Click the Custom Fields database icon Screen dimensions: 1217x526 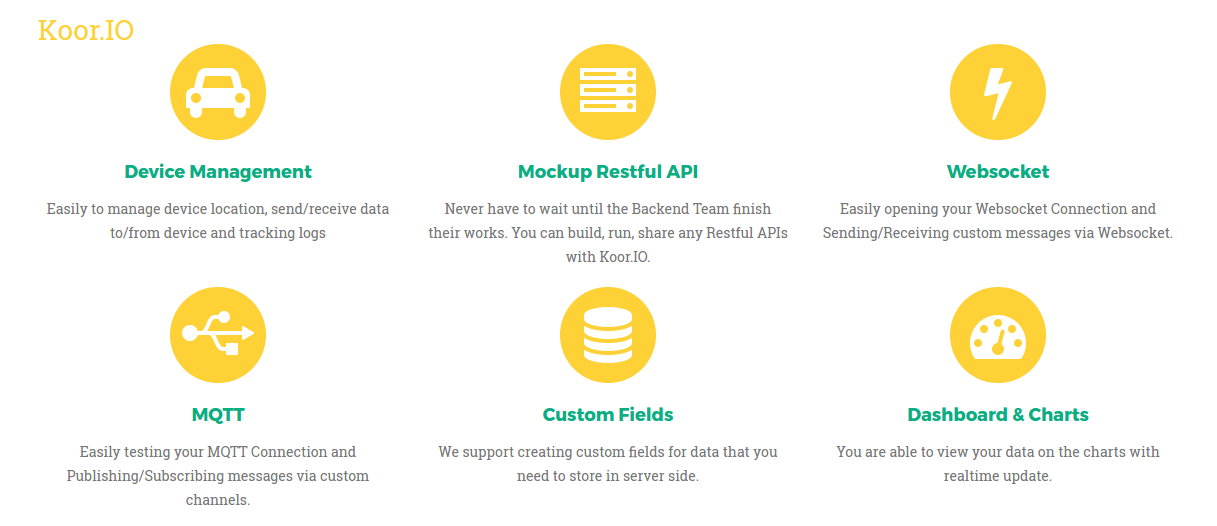[x=608, y=335]
